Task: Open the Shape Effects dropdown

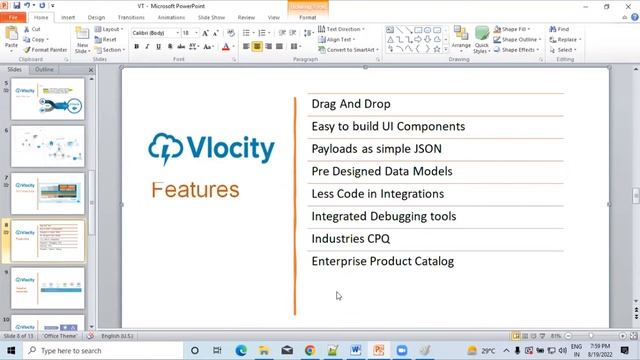Action: [516, 50]
